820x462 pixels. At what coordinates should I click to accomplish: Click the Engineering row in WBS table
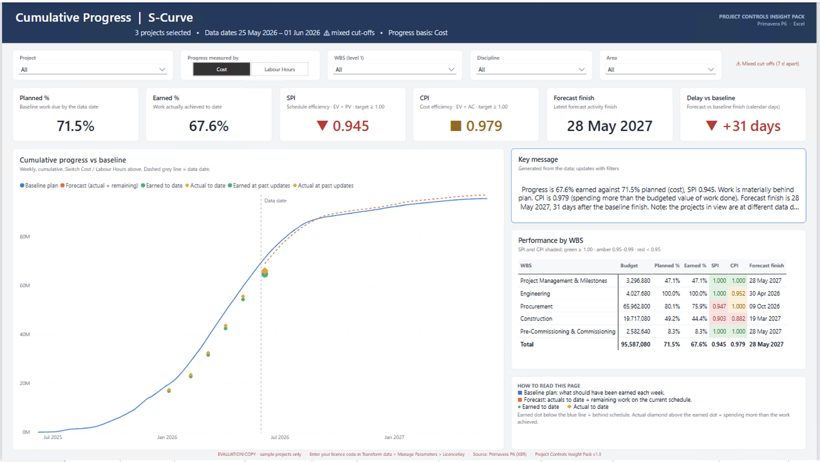(x=652, y=294)
